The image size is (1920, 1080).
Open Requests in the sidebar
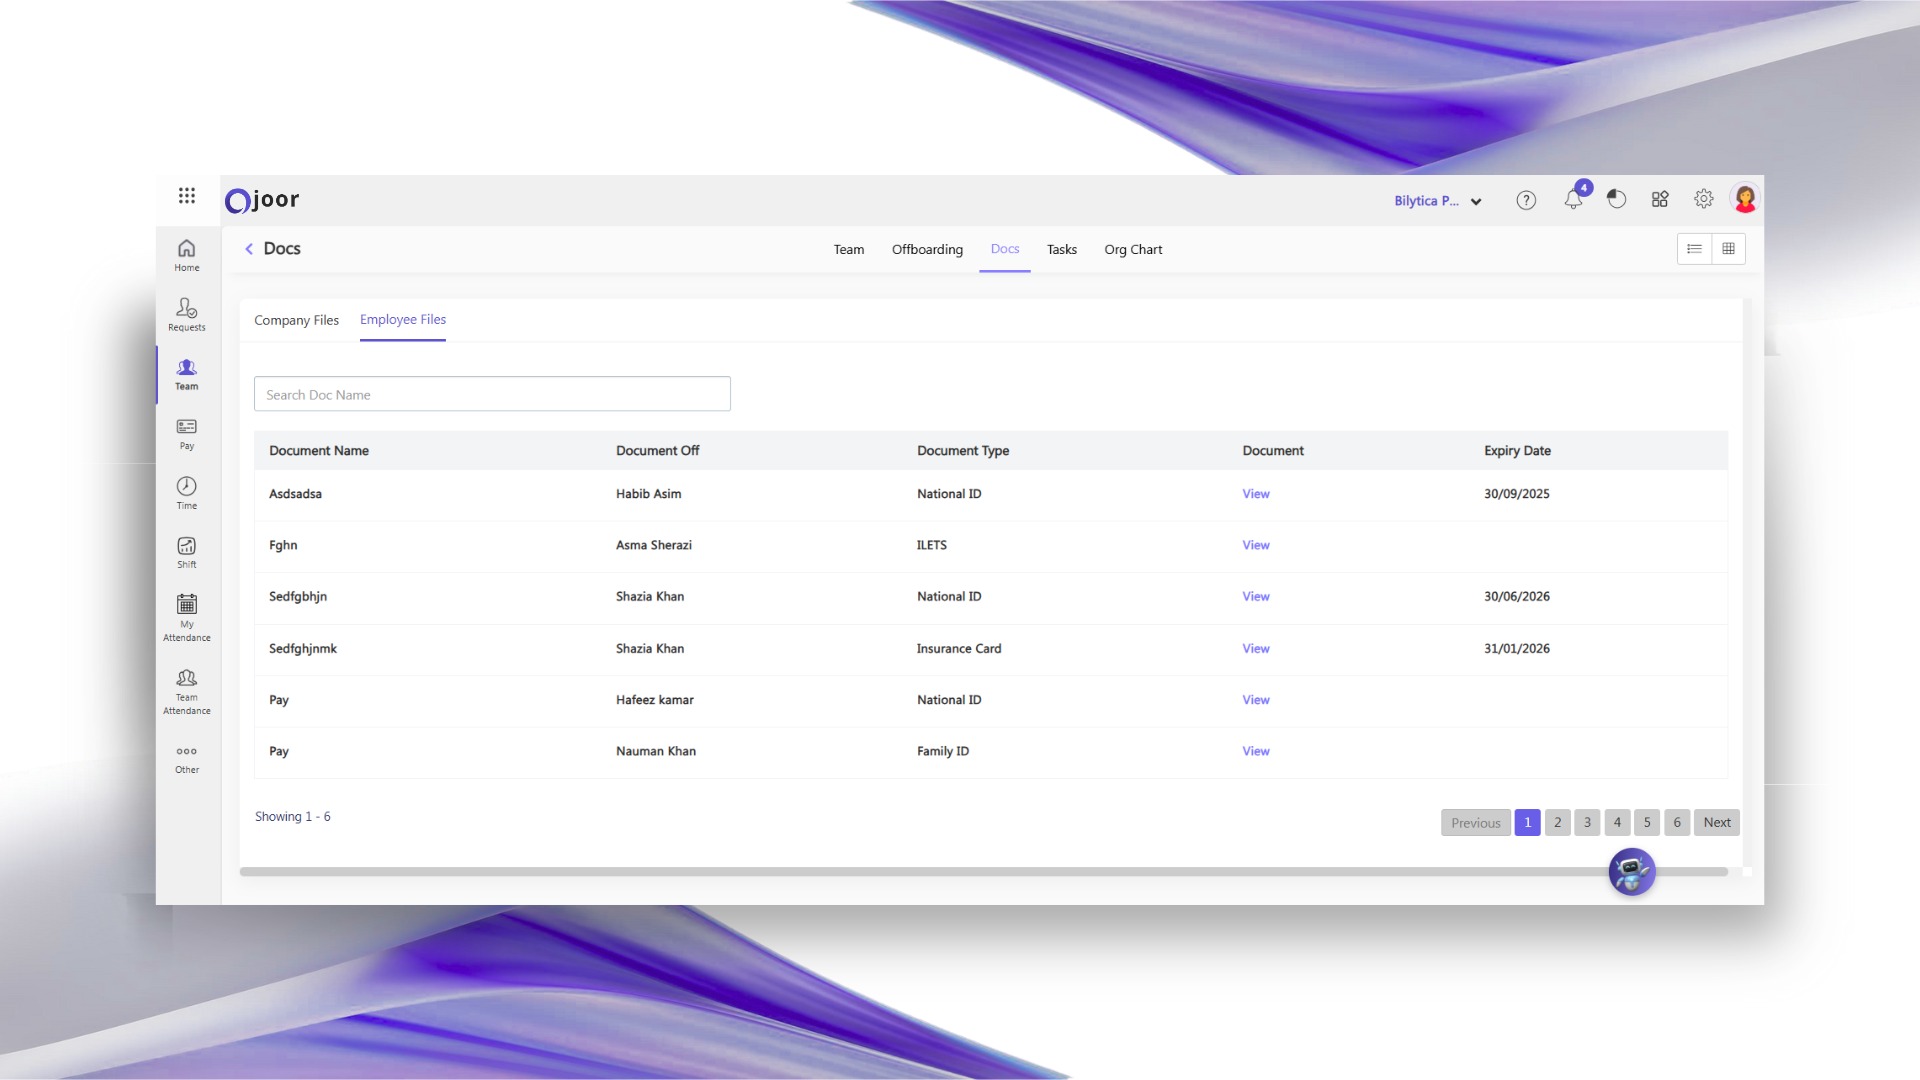coord(186,313)
